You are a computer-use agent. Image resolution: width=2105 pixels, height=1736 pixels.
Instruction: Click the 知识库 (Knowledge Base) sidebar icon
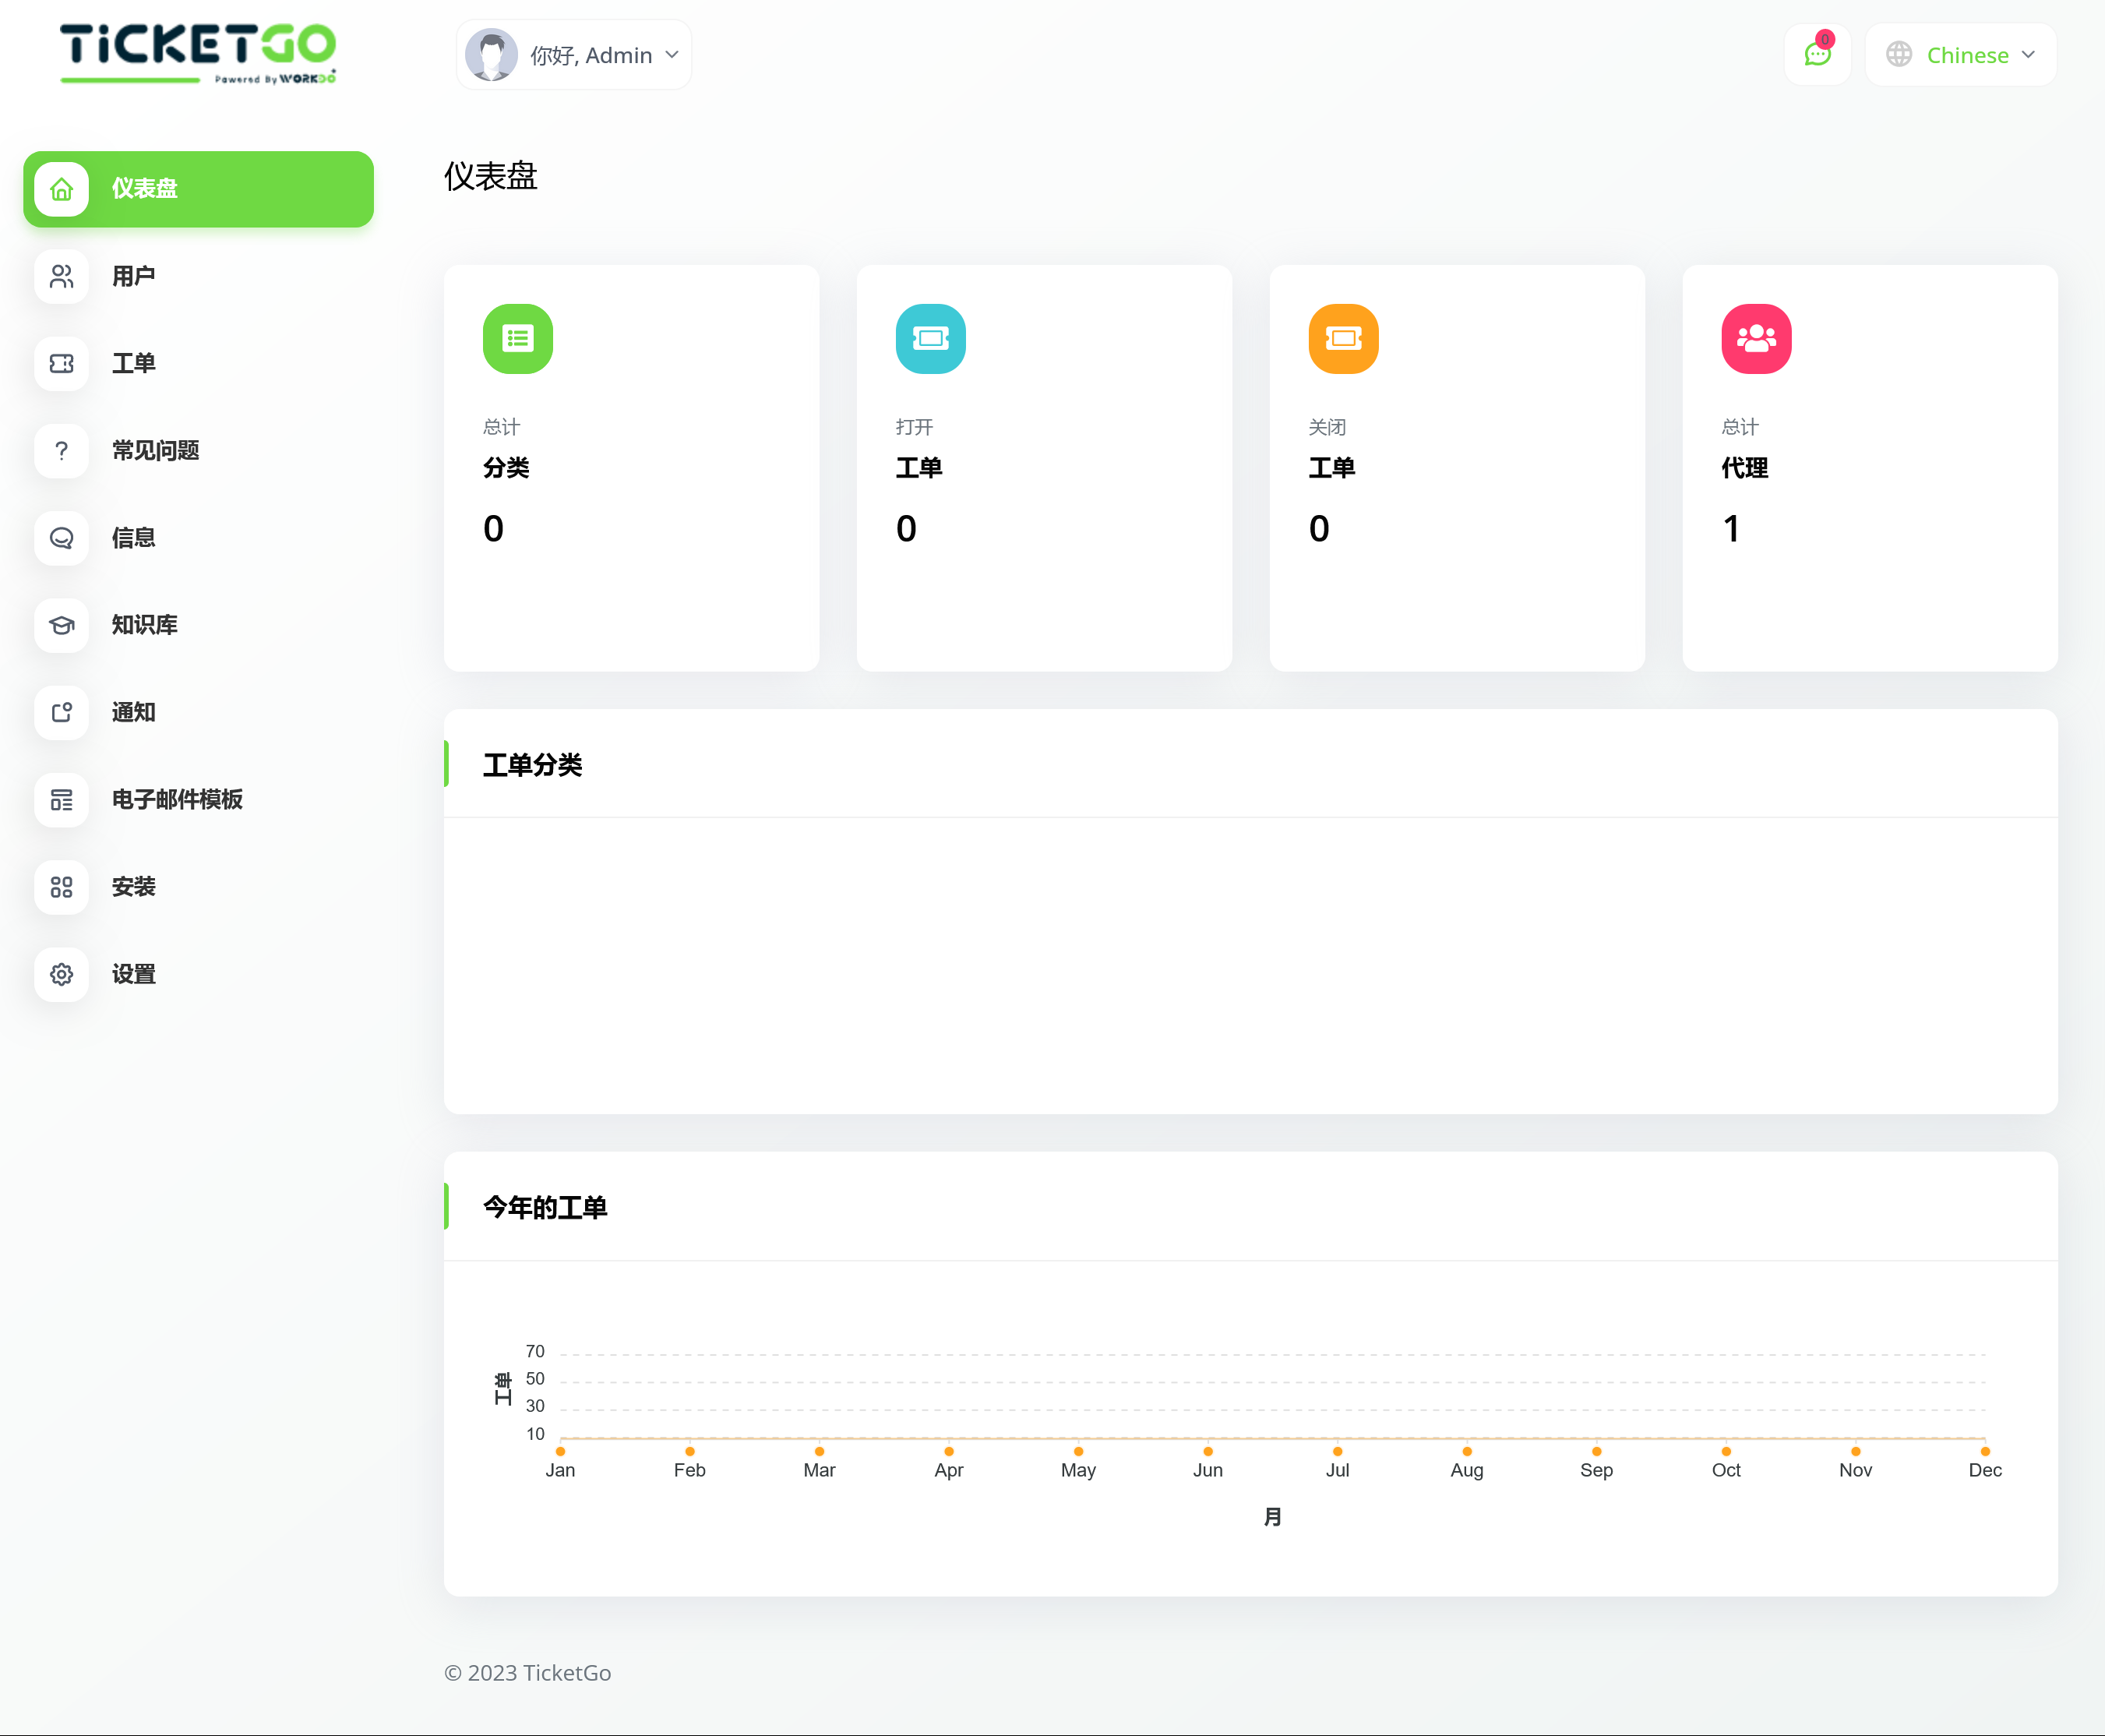[x=63, y=626]
